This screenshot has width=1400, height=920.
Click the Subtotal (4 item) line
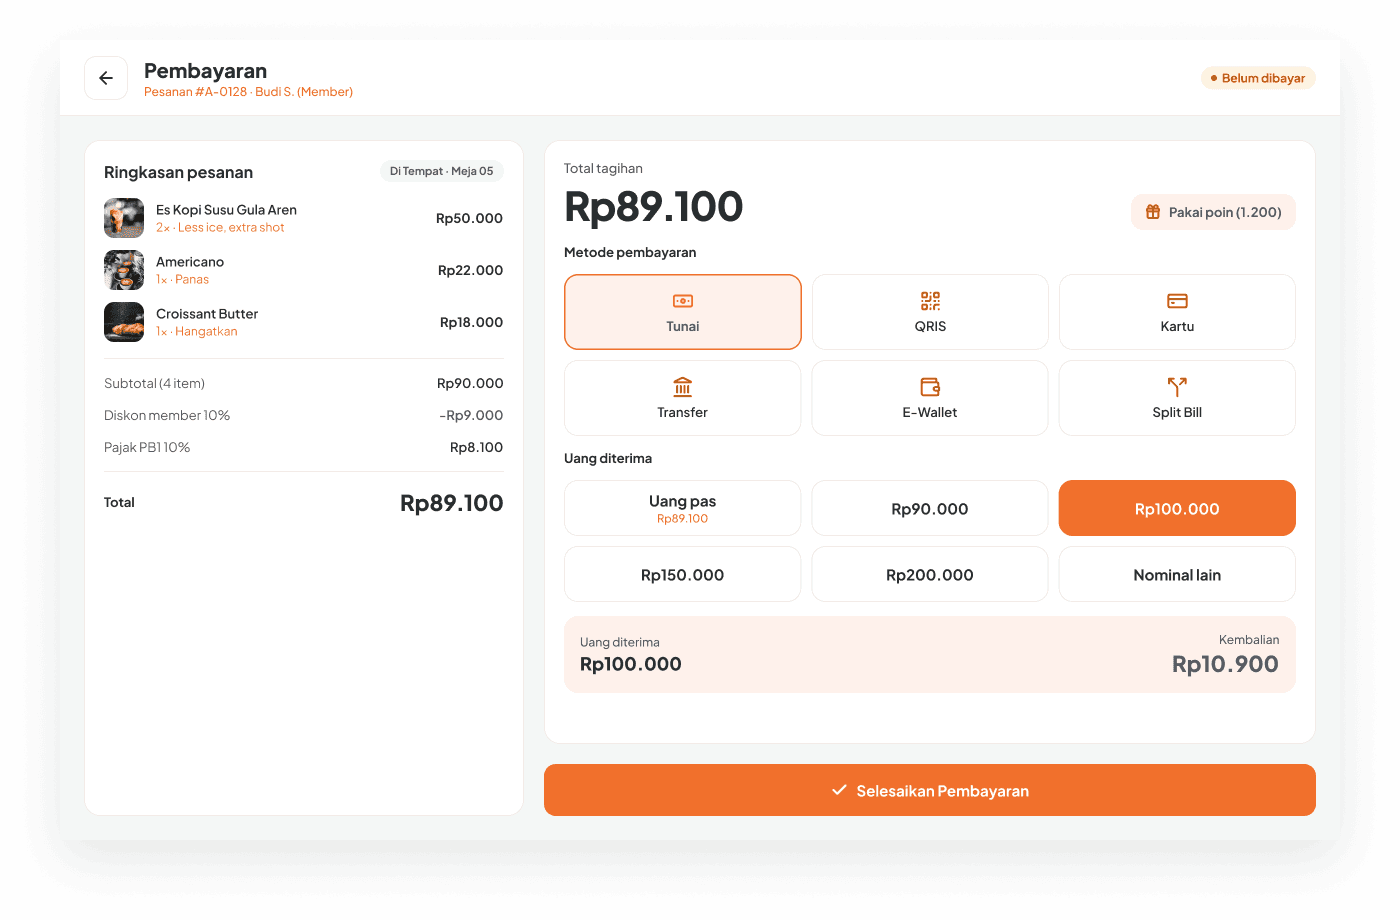[x=304, y=383]
